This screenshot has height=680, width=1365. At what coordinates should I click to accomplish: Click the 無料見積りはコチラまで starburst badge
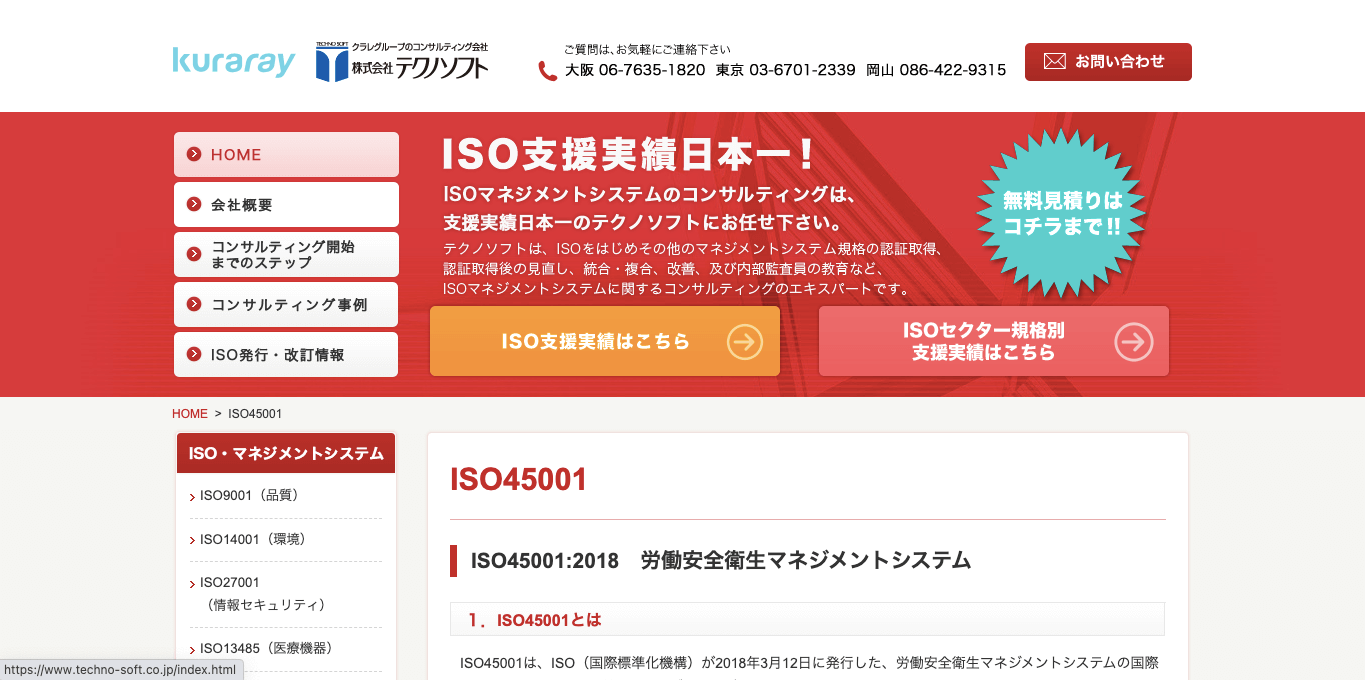[1062, 213]
